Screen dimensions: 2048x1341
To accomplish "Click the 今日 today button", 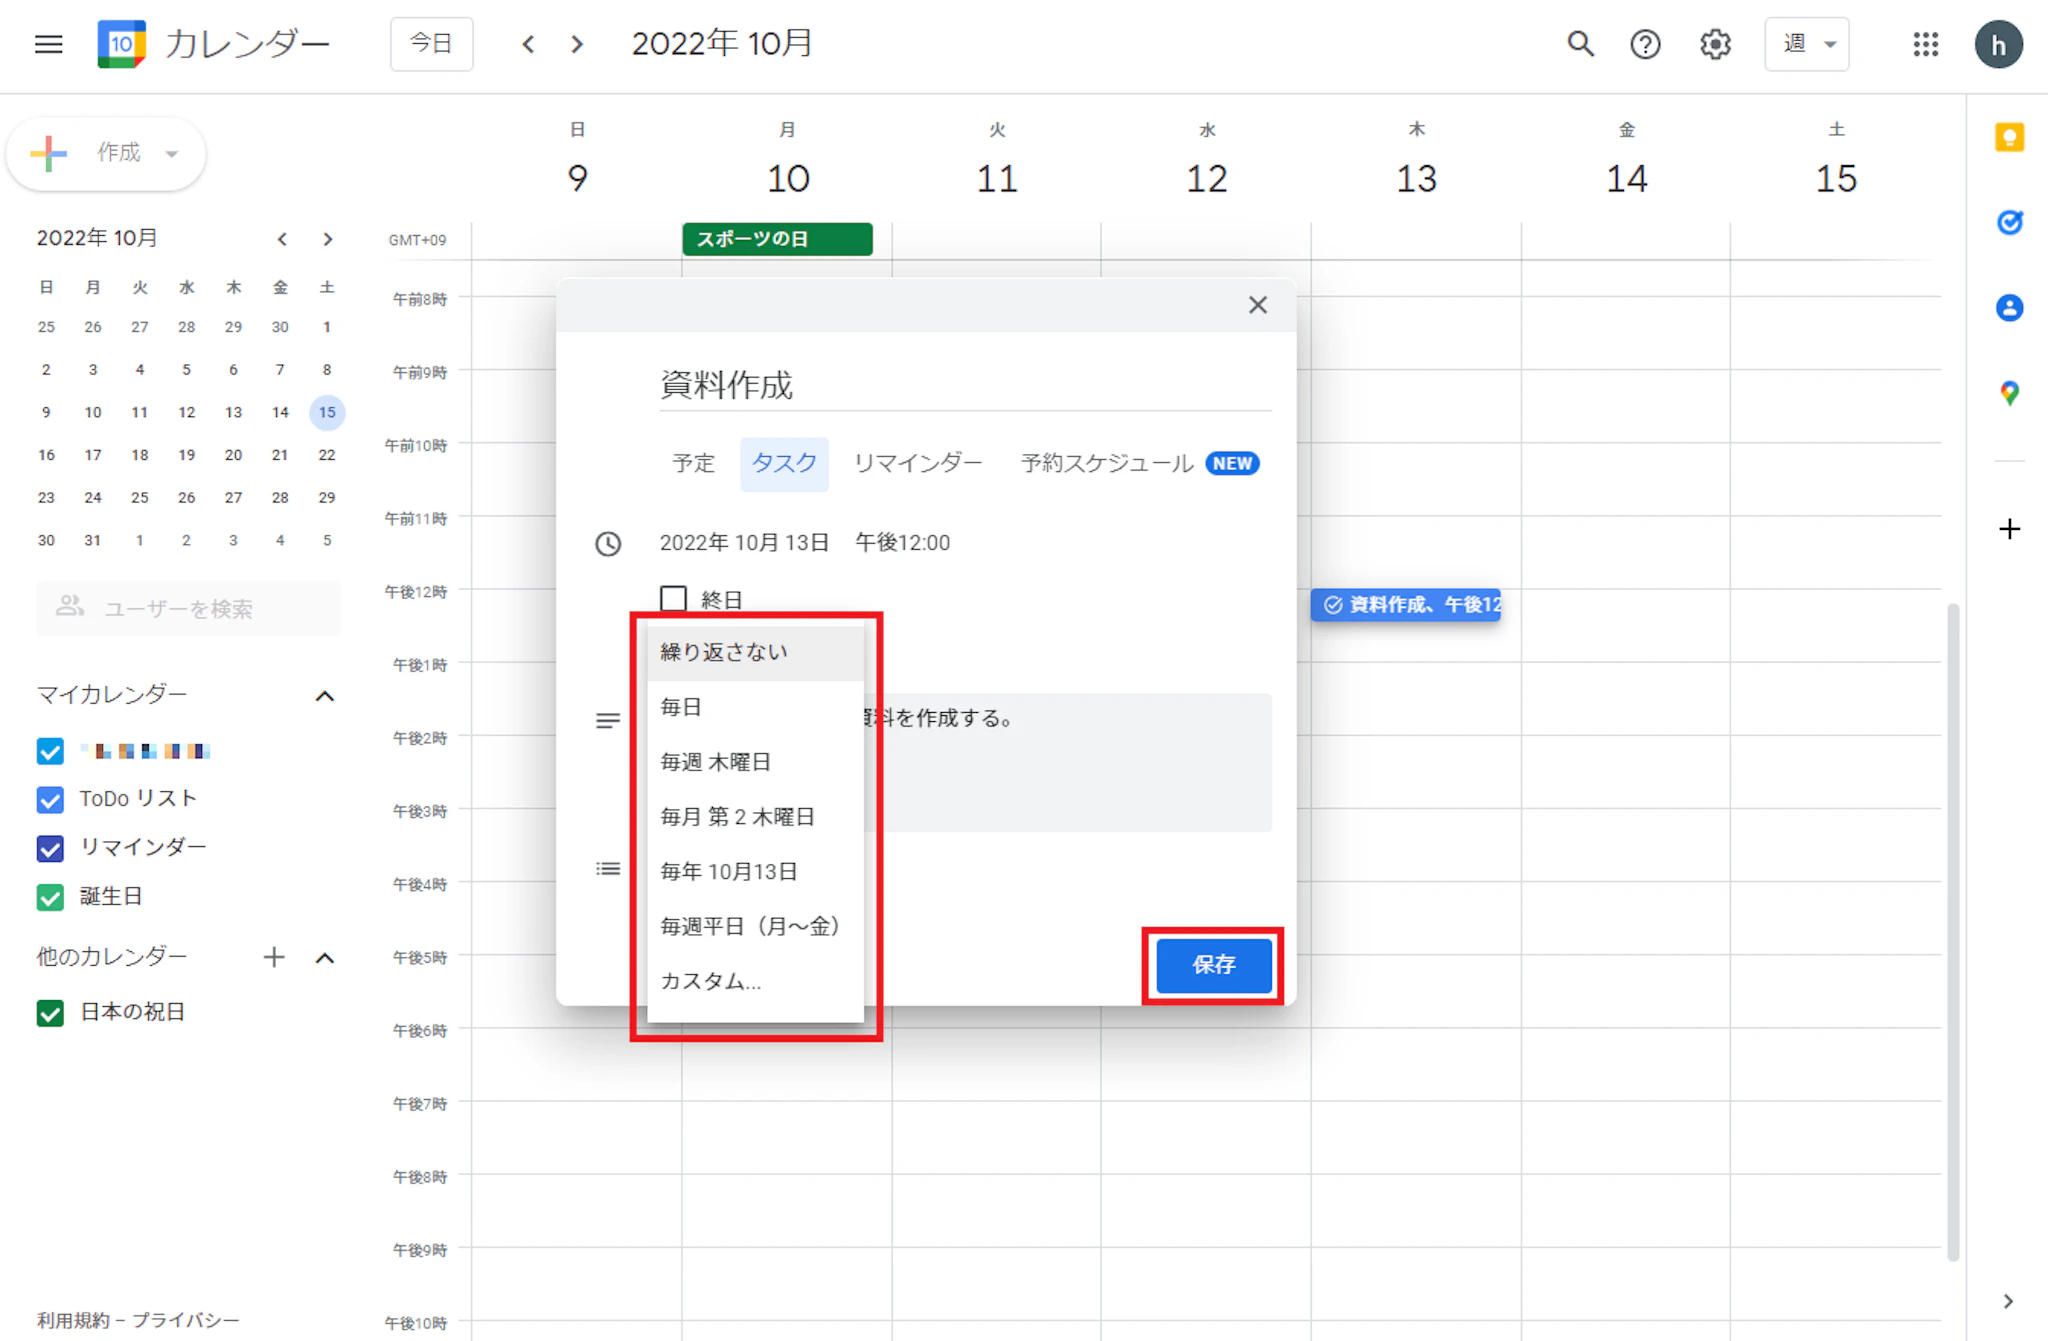I will tap(431, 44).
